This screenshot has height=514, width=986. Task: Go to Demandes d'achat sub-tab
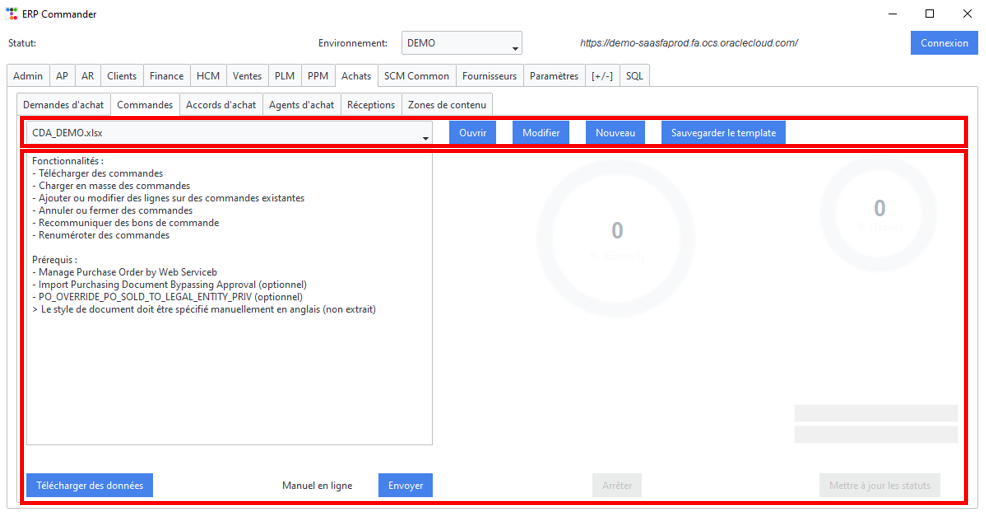tap(64, 104)
